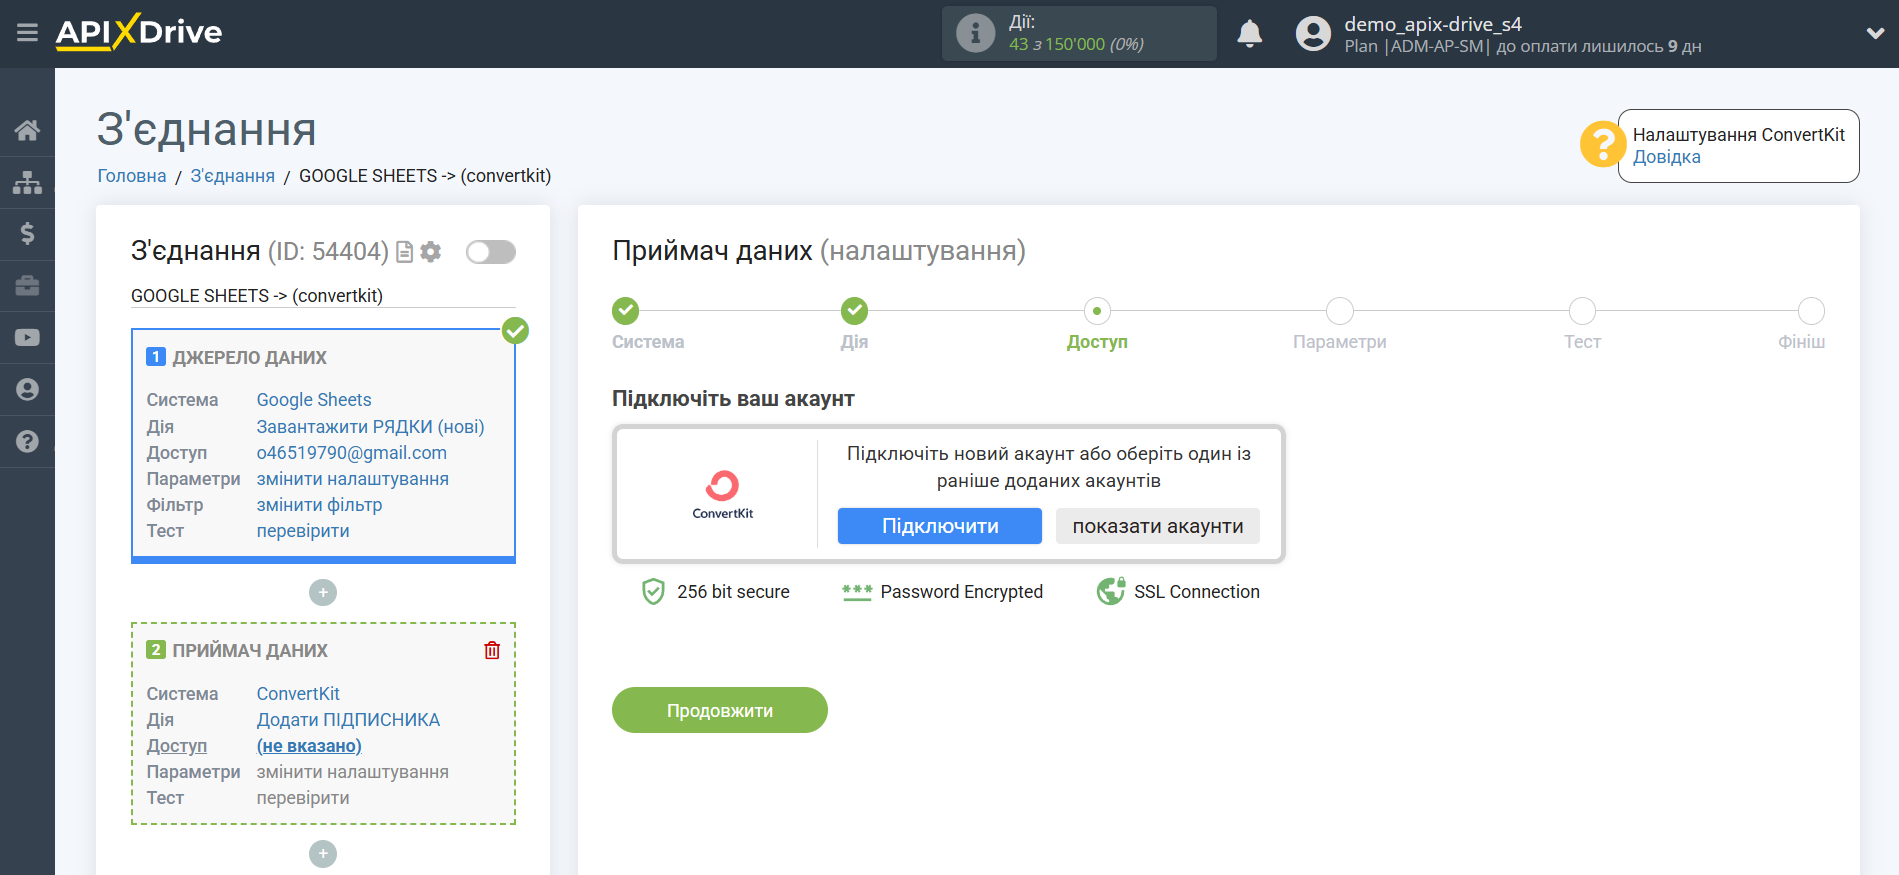Open the video tutorials YouTube icon

click(27, 338)
